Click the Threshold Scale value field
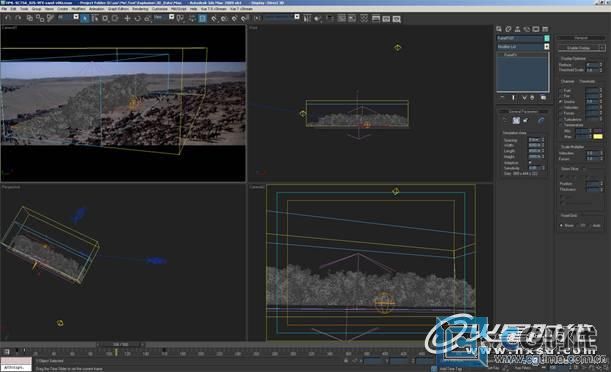611x372 pixels. (592, 70)
